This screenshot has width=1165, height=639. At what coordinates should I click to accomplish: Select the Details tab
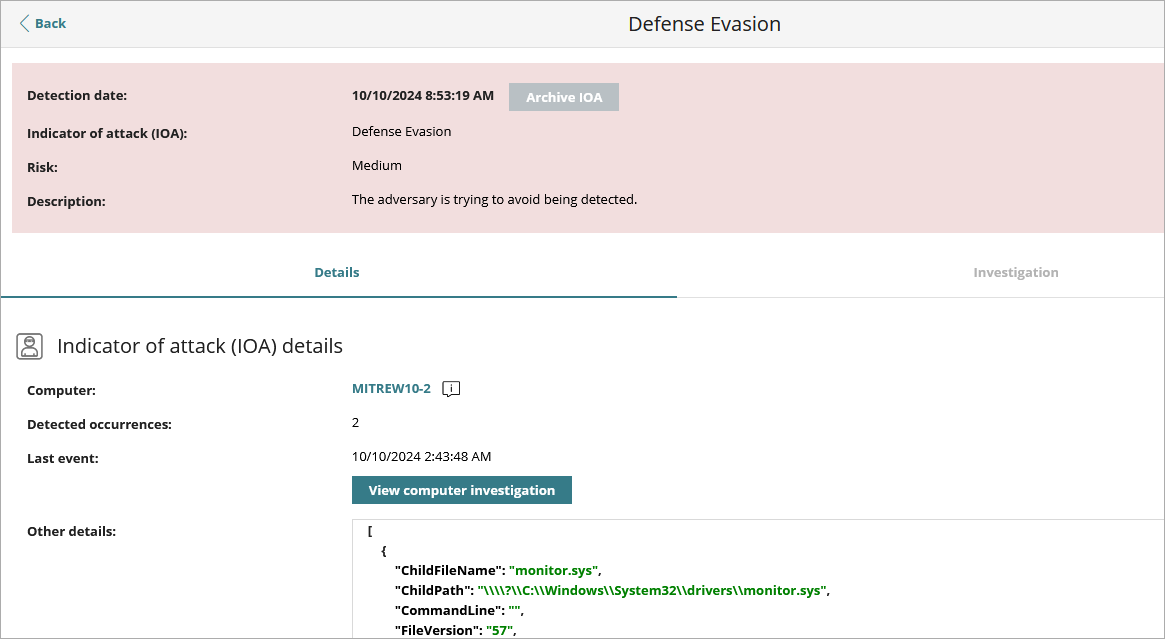click(x=337, y=272)
